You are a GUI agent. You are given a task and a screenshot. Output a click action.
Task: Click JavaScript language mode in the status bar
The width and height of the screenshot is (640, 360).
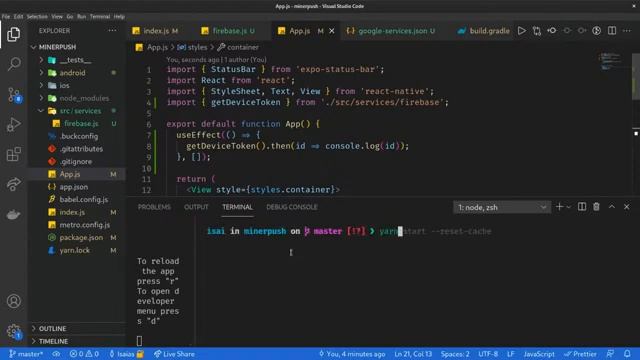coord(539,354)
